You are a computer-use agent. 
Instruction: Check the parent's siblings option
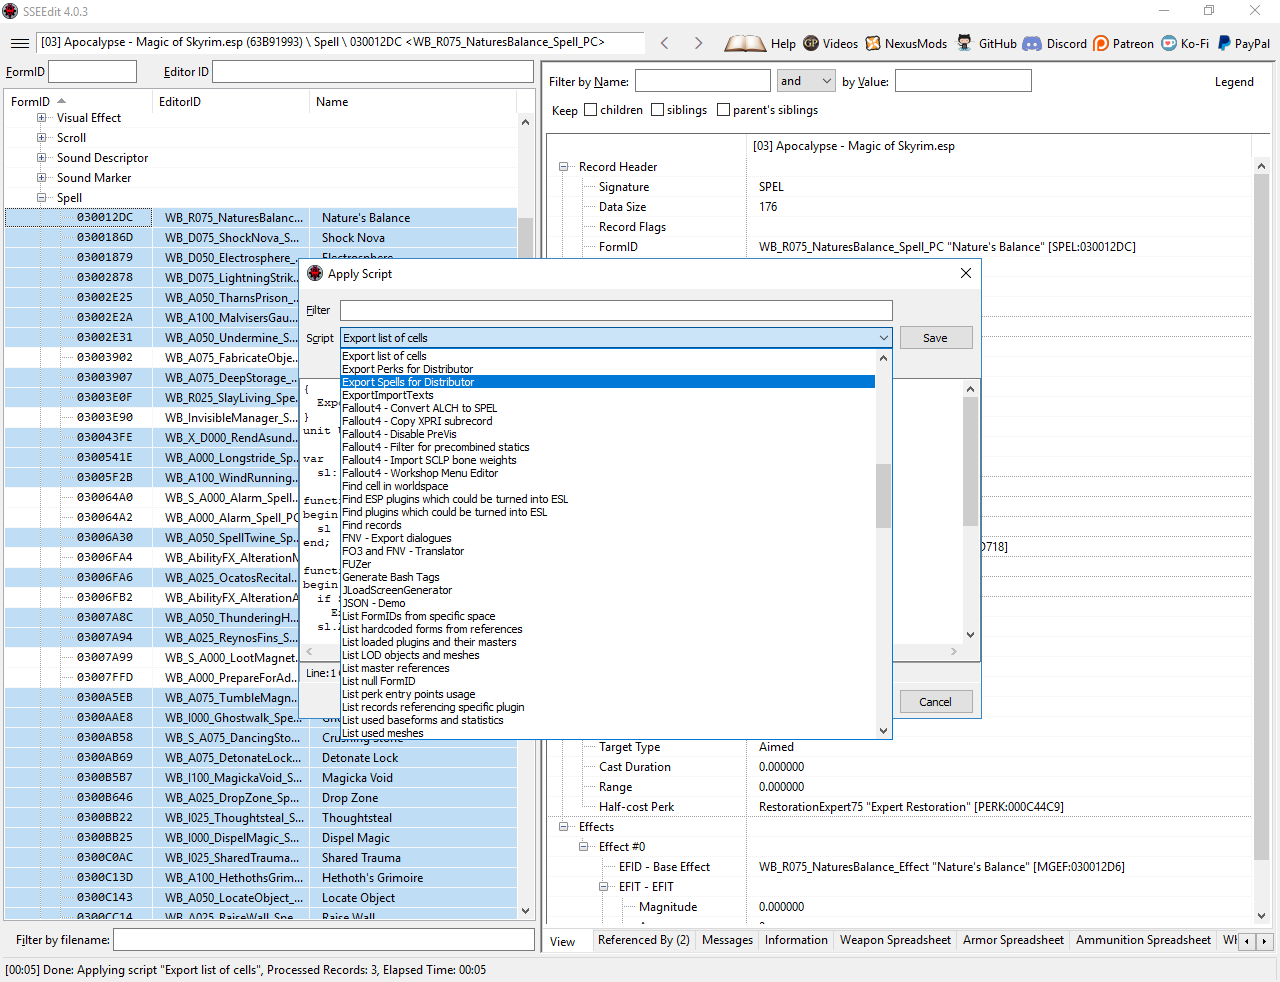click(x=723, y=110)
